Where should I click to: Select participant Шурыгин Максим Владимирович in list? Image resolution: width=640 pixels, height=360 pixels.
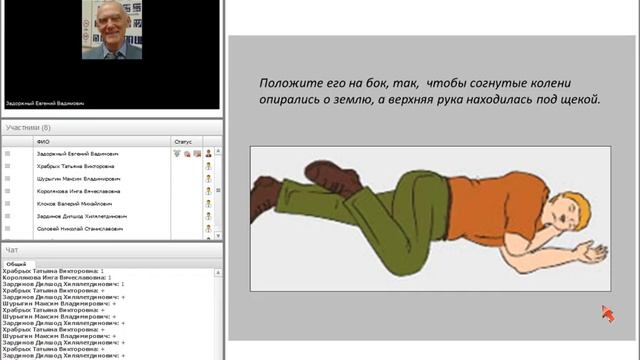click(78, 179)
